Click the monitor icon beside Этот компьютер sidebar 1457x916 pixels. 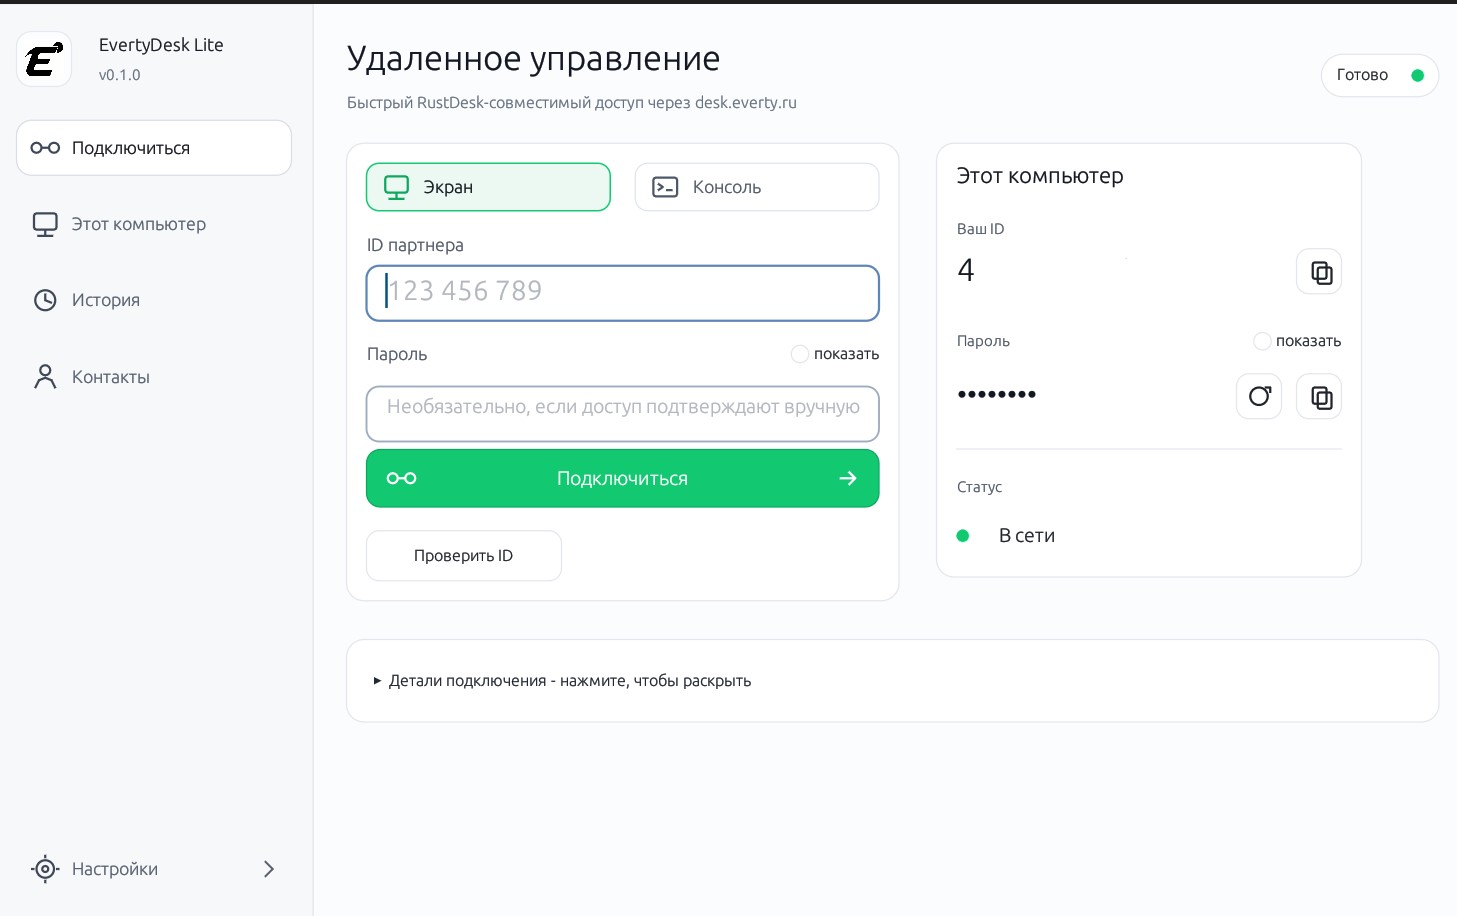[x=45, y=225]
